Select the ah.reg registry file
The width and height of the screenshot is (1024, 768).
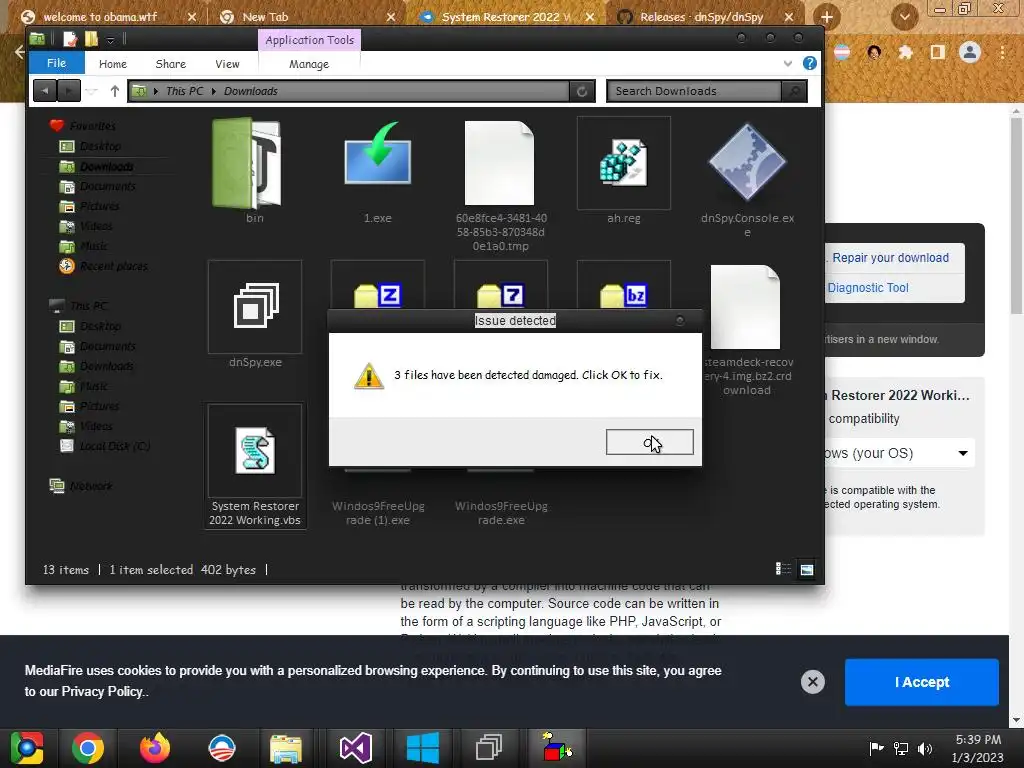click(x=624, y=163)
